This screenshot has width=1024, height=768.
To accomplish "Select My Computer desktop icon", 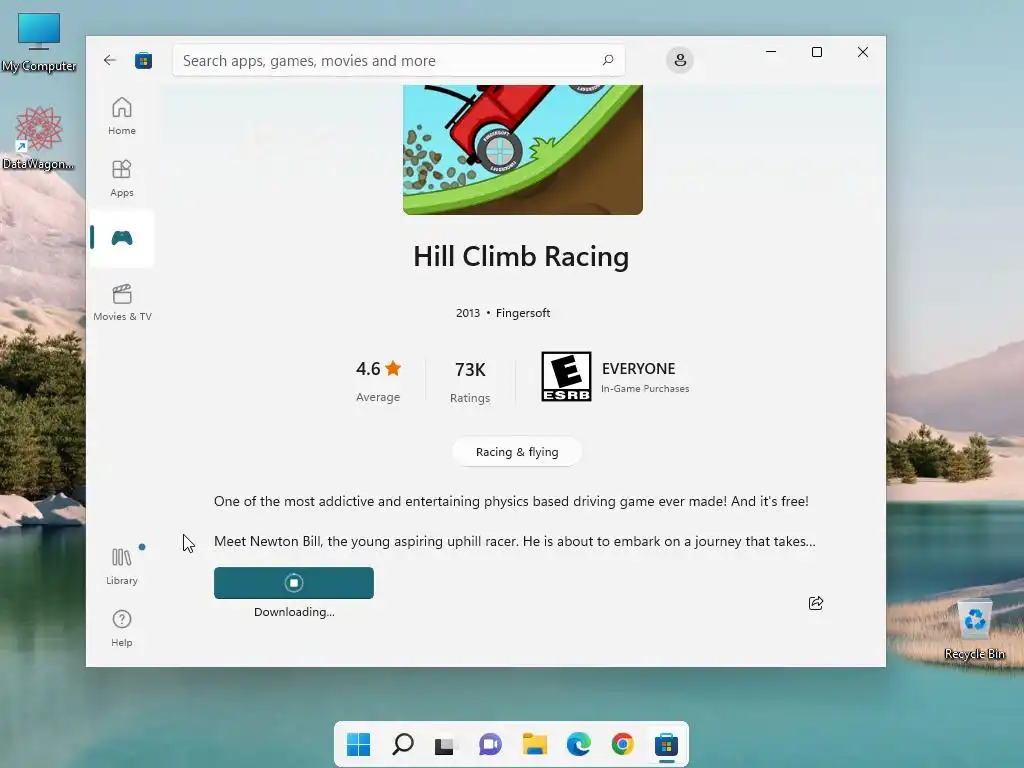I will tap(39, 42).
